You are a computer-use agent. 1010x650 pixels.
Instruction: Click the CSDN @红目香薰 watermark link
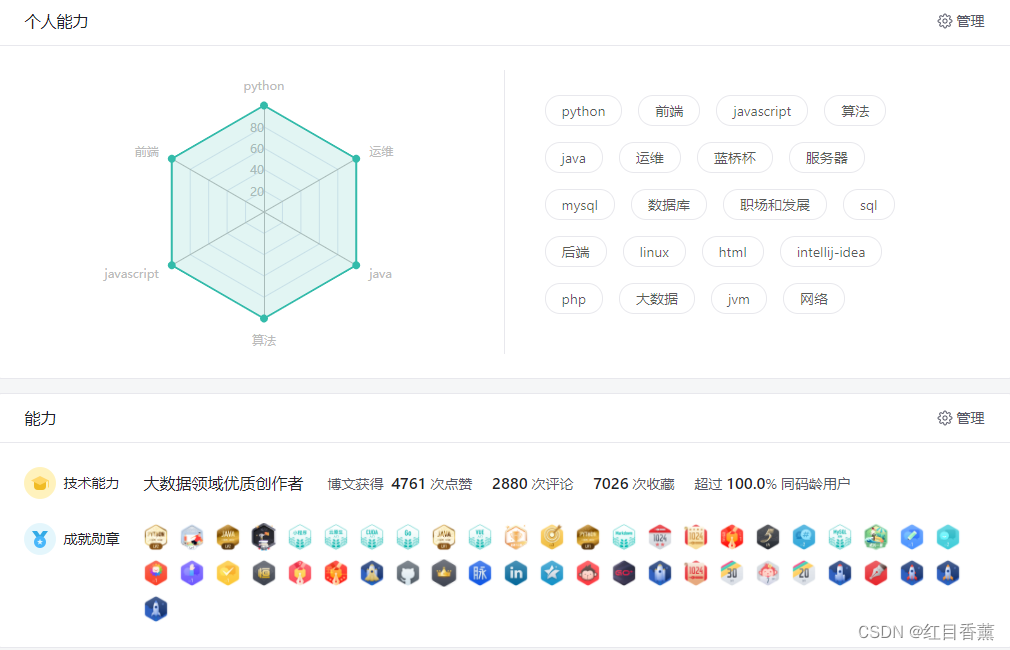(x=928, y=632)
